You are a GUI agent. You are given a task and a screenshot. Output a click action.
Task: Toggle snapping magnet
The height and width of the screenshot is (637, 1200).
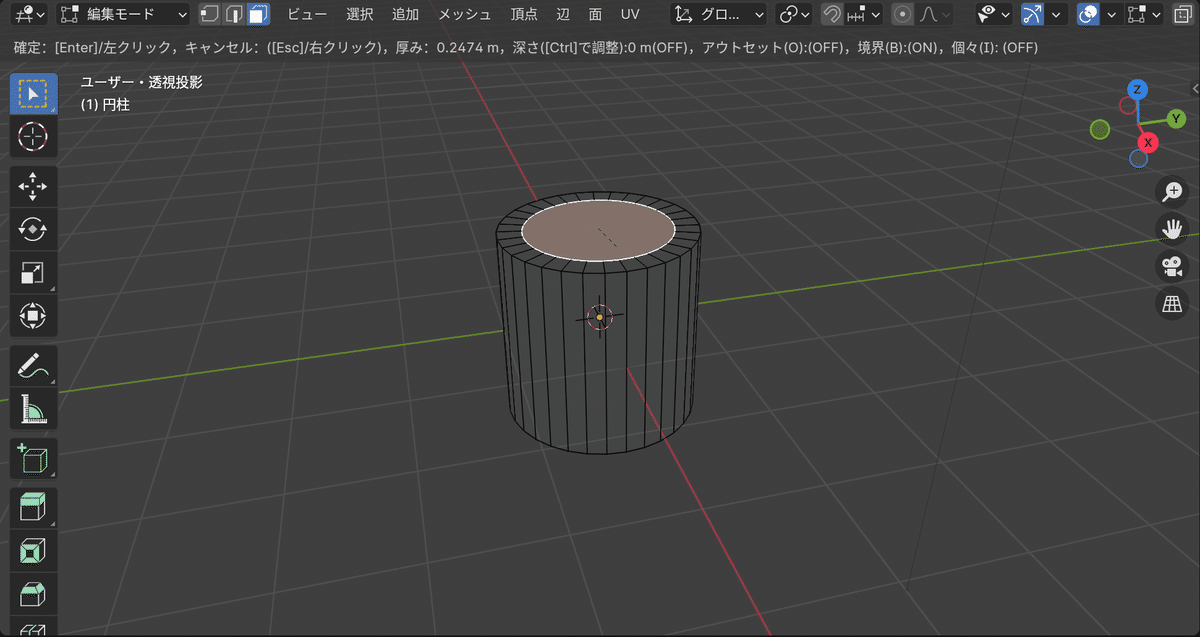[831, 14]
